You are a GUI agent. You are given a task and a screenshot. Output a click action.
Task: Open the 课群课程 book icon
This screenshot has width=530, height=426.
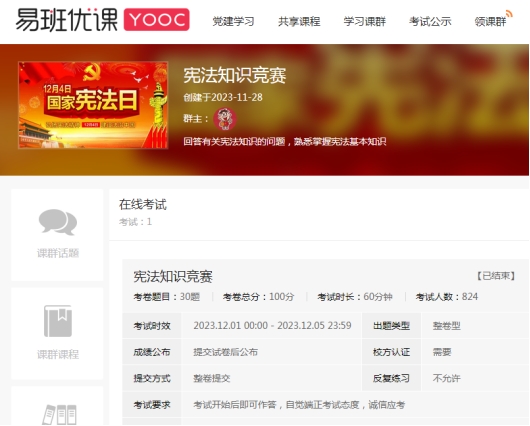coord(58,321)
